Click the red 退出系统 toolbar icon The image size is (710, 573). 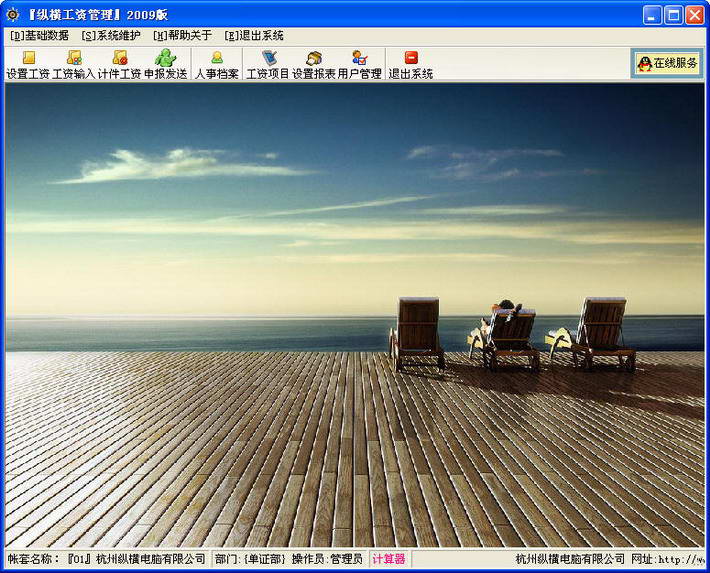[x=411, y=65]
